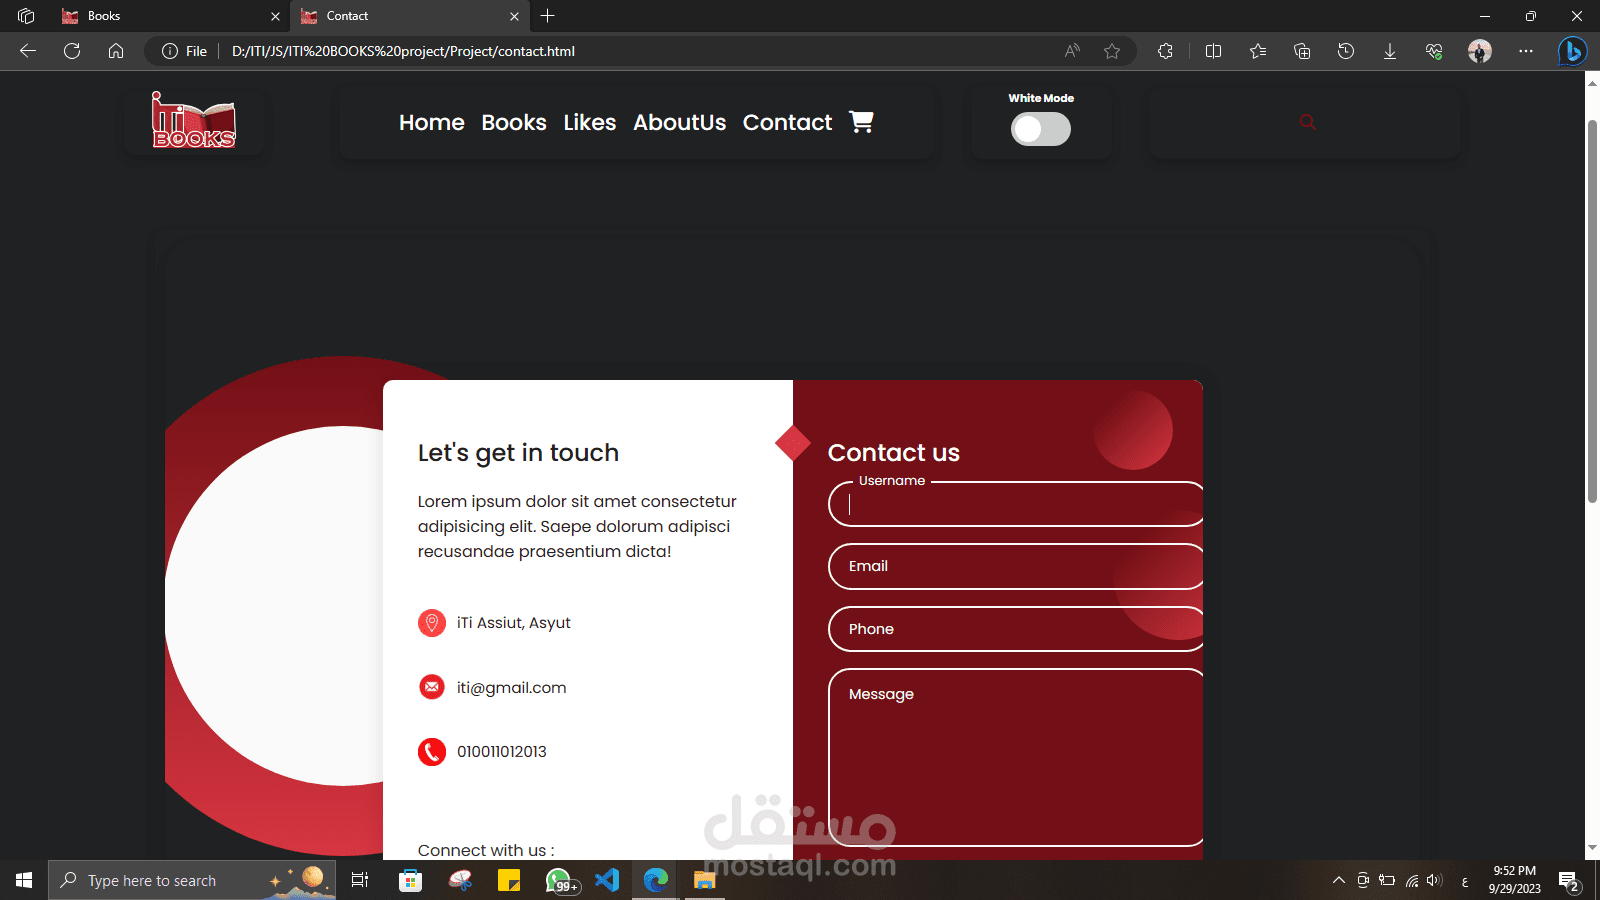The image size is (1600, 900).
Task: Go to Home in the navbar
Action: tap(432, 122)
